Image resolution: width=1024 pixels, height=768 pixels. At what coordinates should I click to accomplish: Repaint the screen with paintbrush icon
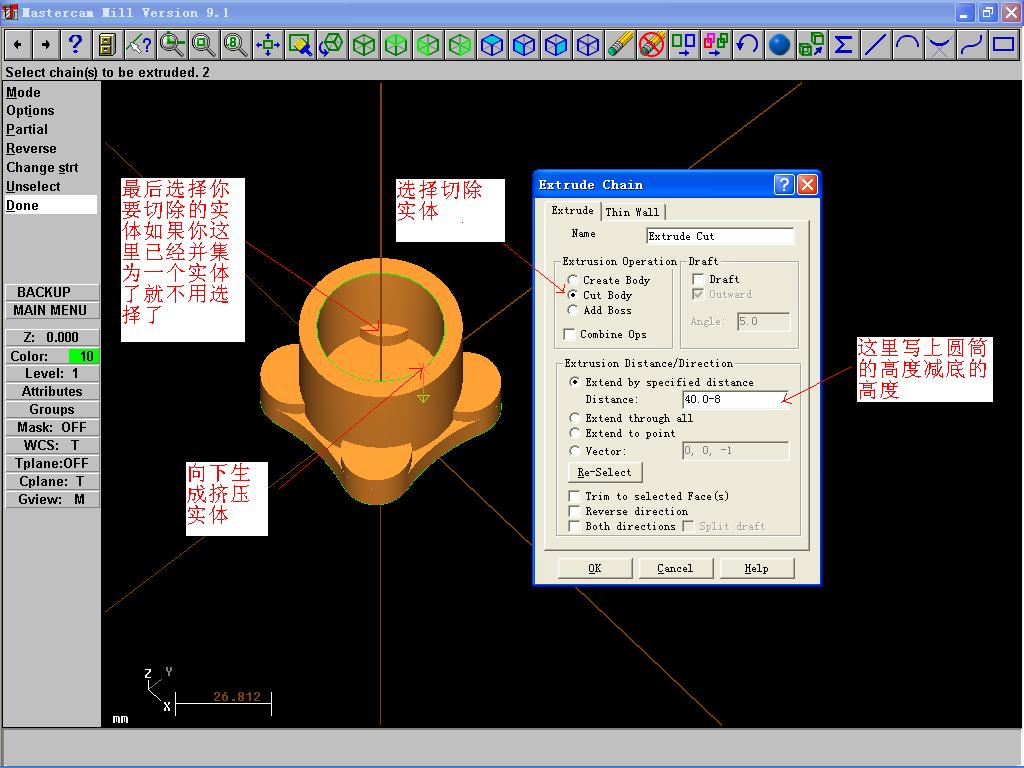300,45
